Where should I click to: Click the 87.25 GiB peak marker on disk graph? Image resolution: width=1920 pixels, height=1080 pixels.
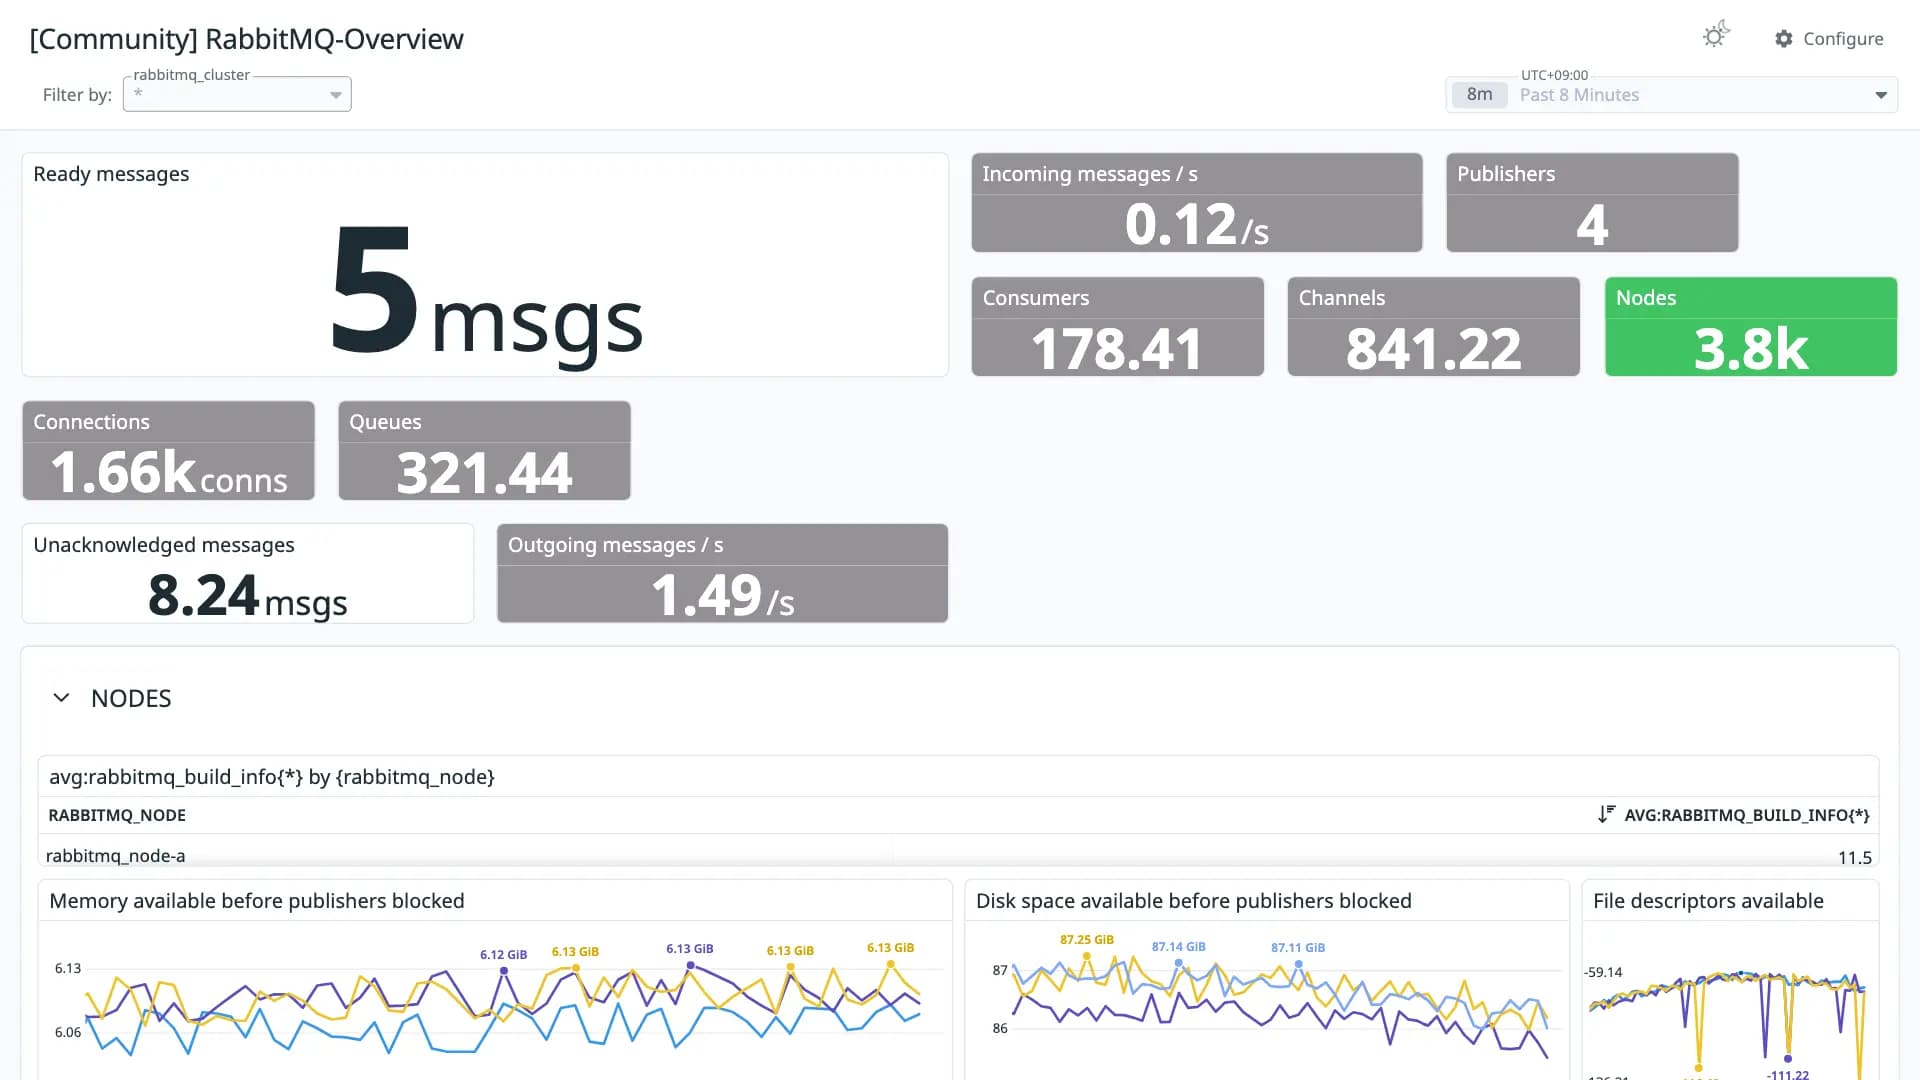pos(1087,956)
